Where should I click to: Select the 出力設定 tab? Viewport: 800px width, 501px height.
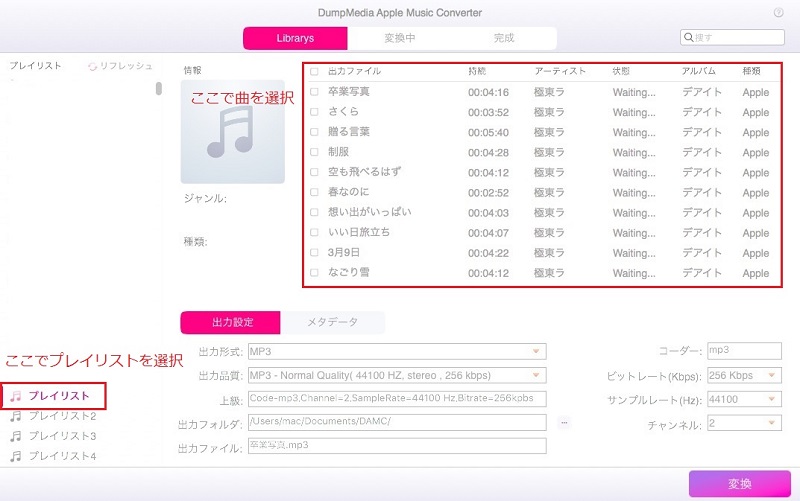click(x=231, y=322)
